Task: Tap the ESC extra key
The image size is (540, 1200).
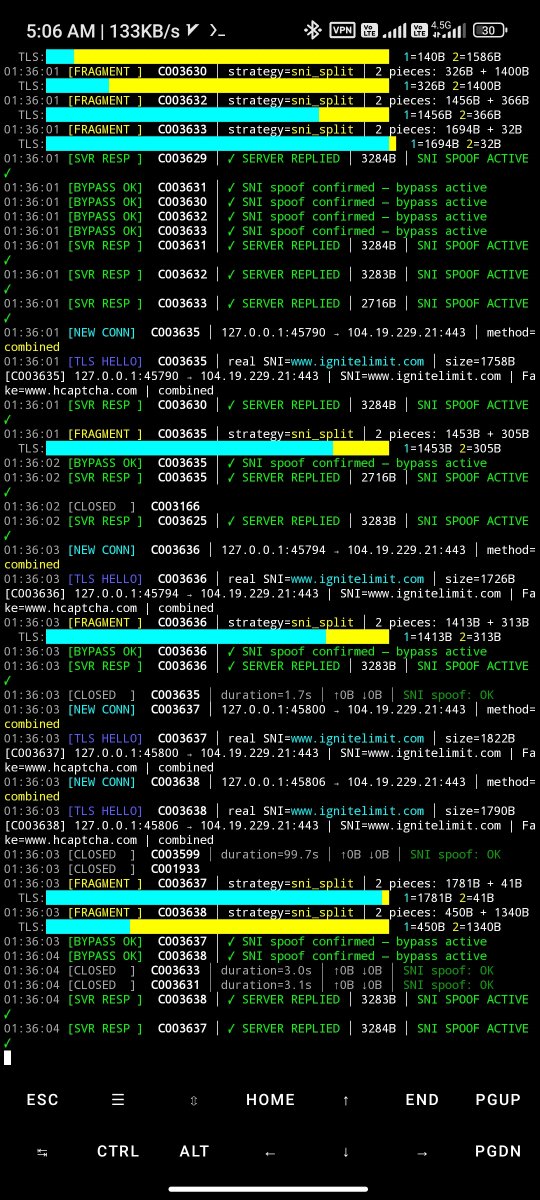Action: click(x=42, y=1100)
